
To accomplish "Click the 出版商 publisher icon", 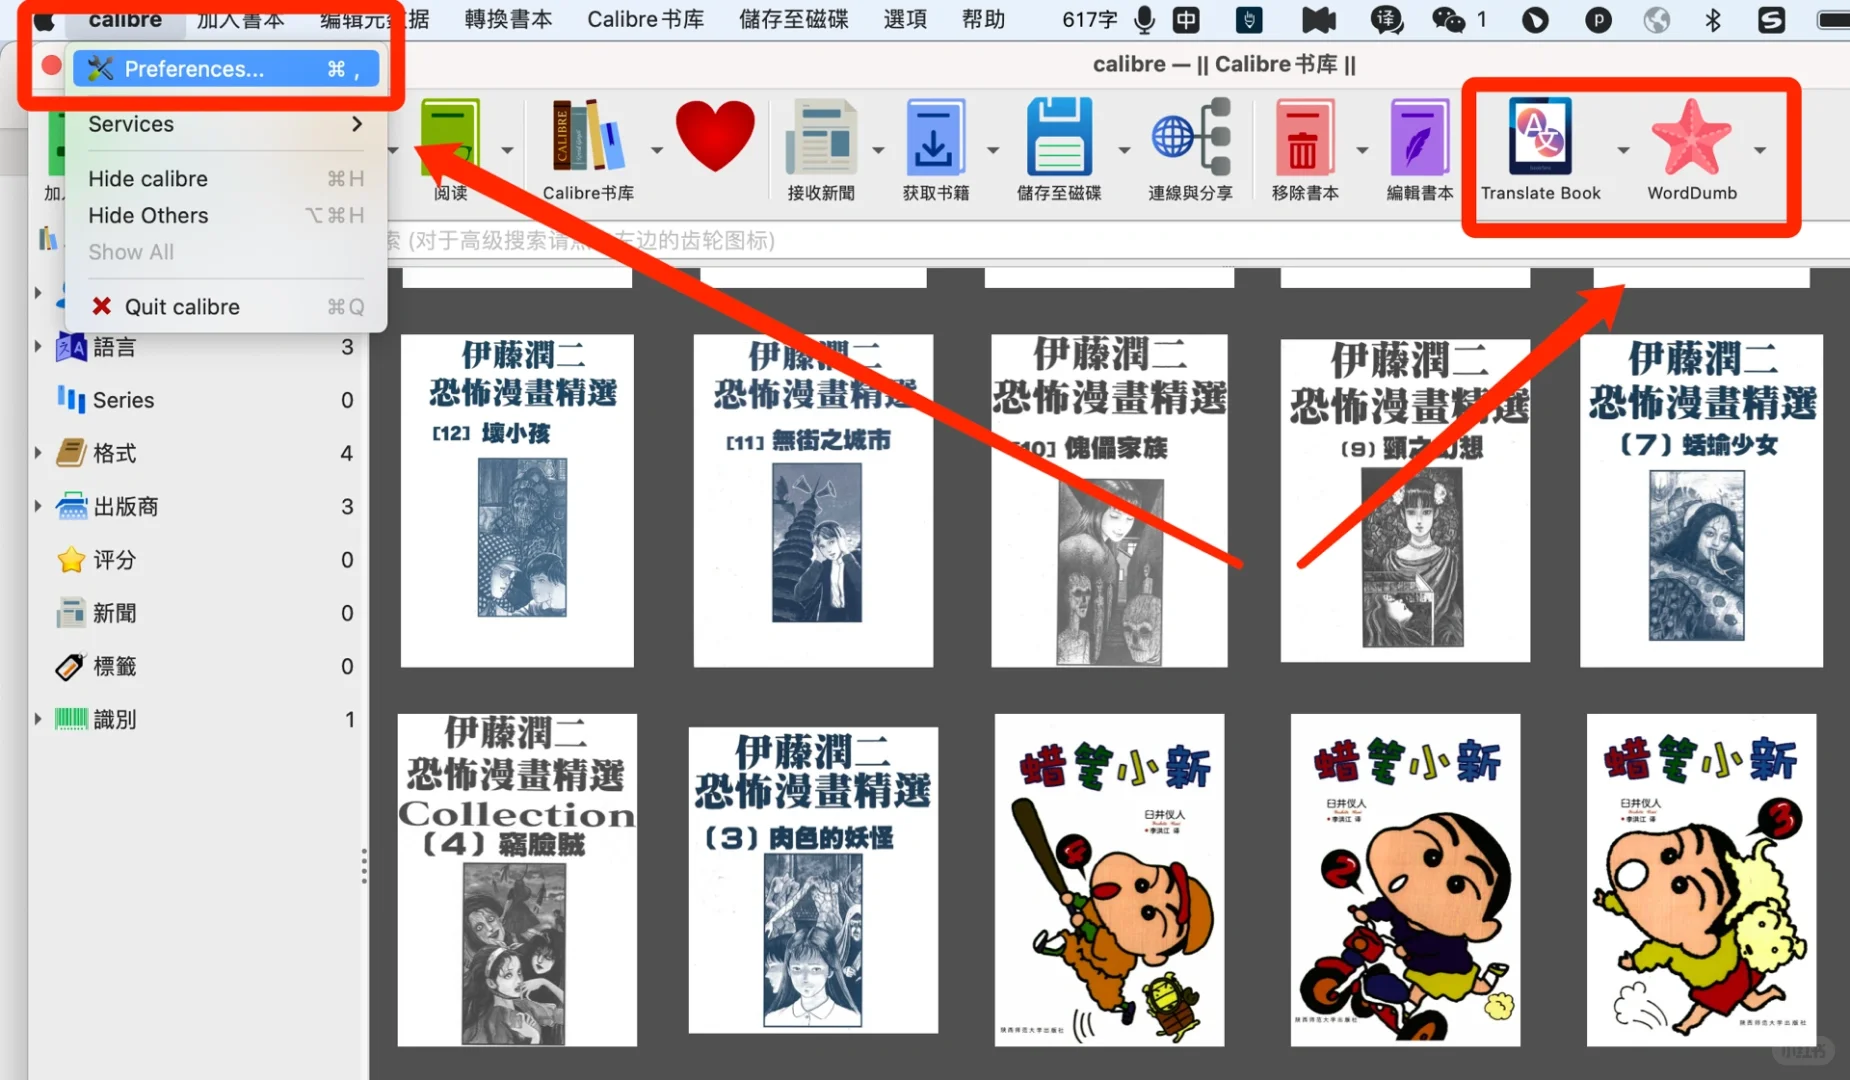I will [x=71, y=506].
